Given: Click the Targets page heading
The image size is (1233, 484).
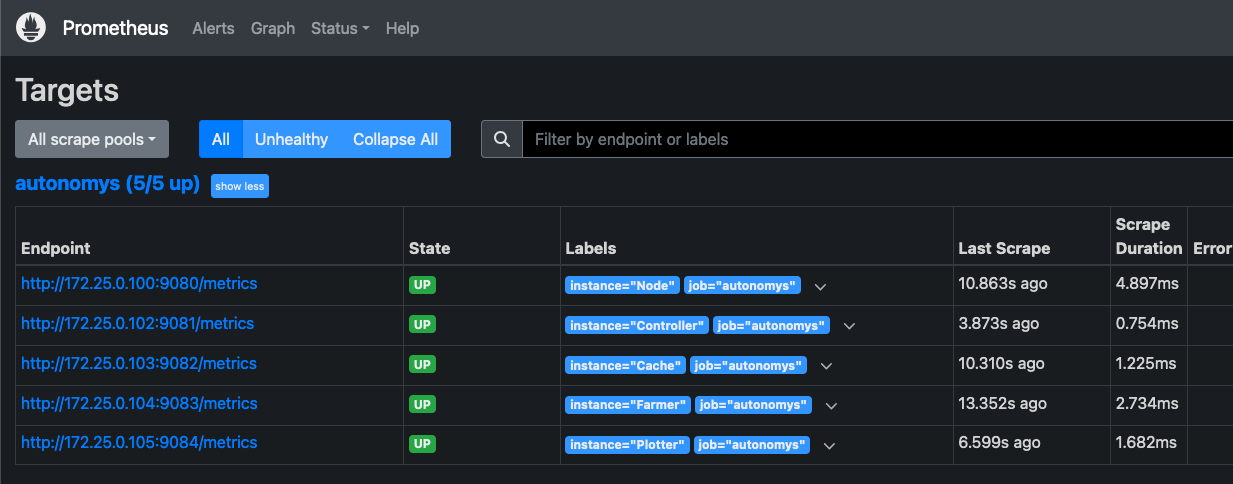Looking at the screenshot, I should tap(67, 91).
